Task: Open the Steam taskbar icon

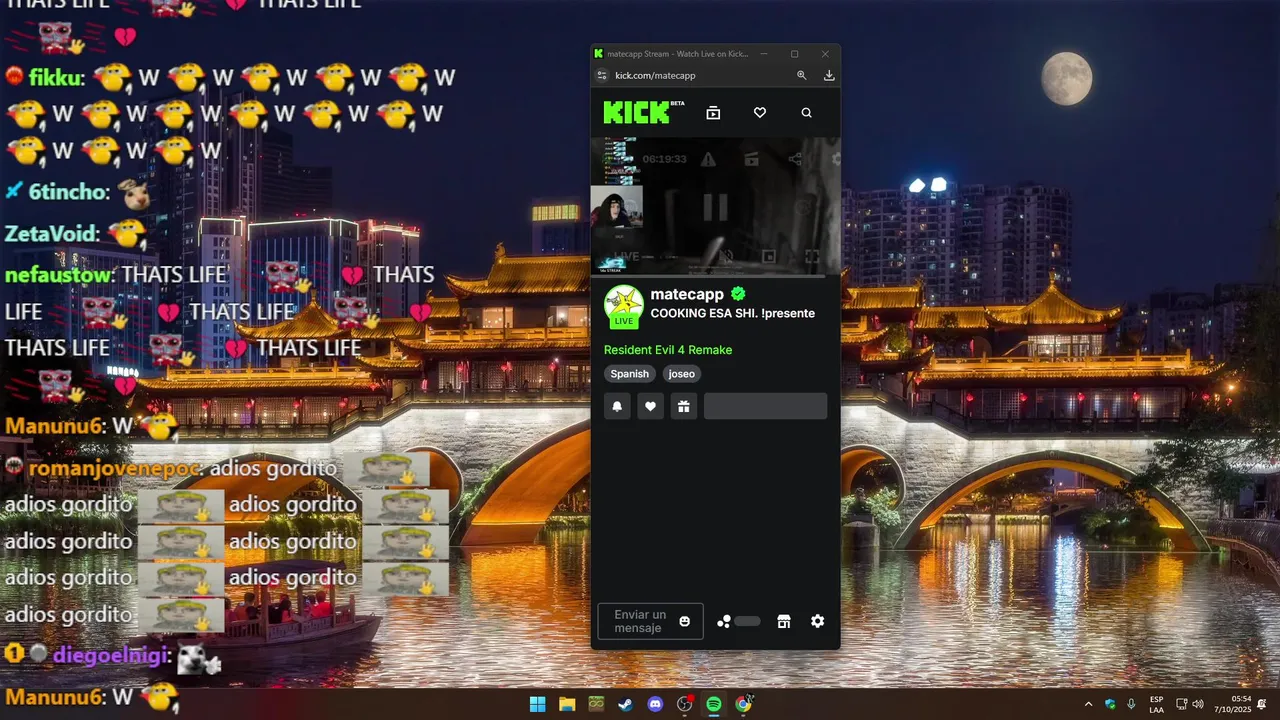Action: (x=625, y=704)
